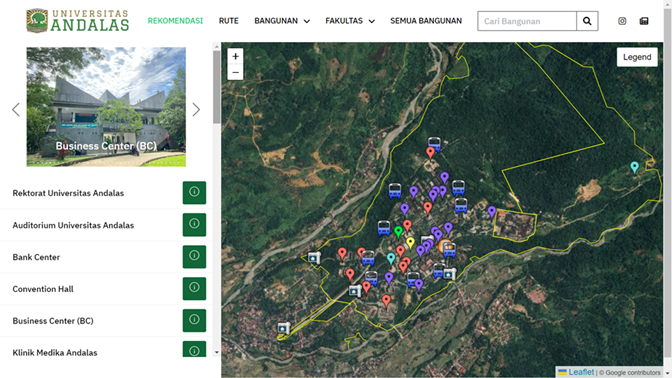Screen dimensions: 672x378
Task: Show the map Legend
Action: pos(637,57)
